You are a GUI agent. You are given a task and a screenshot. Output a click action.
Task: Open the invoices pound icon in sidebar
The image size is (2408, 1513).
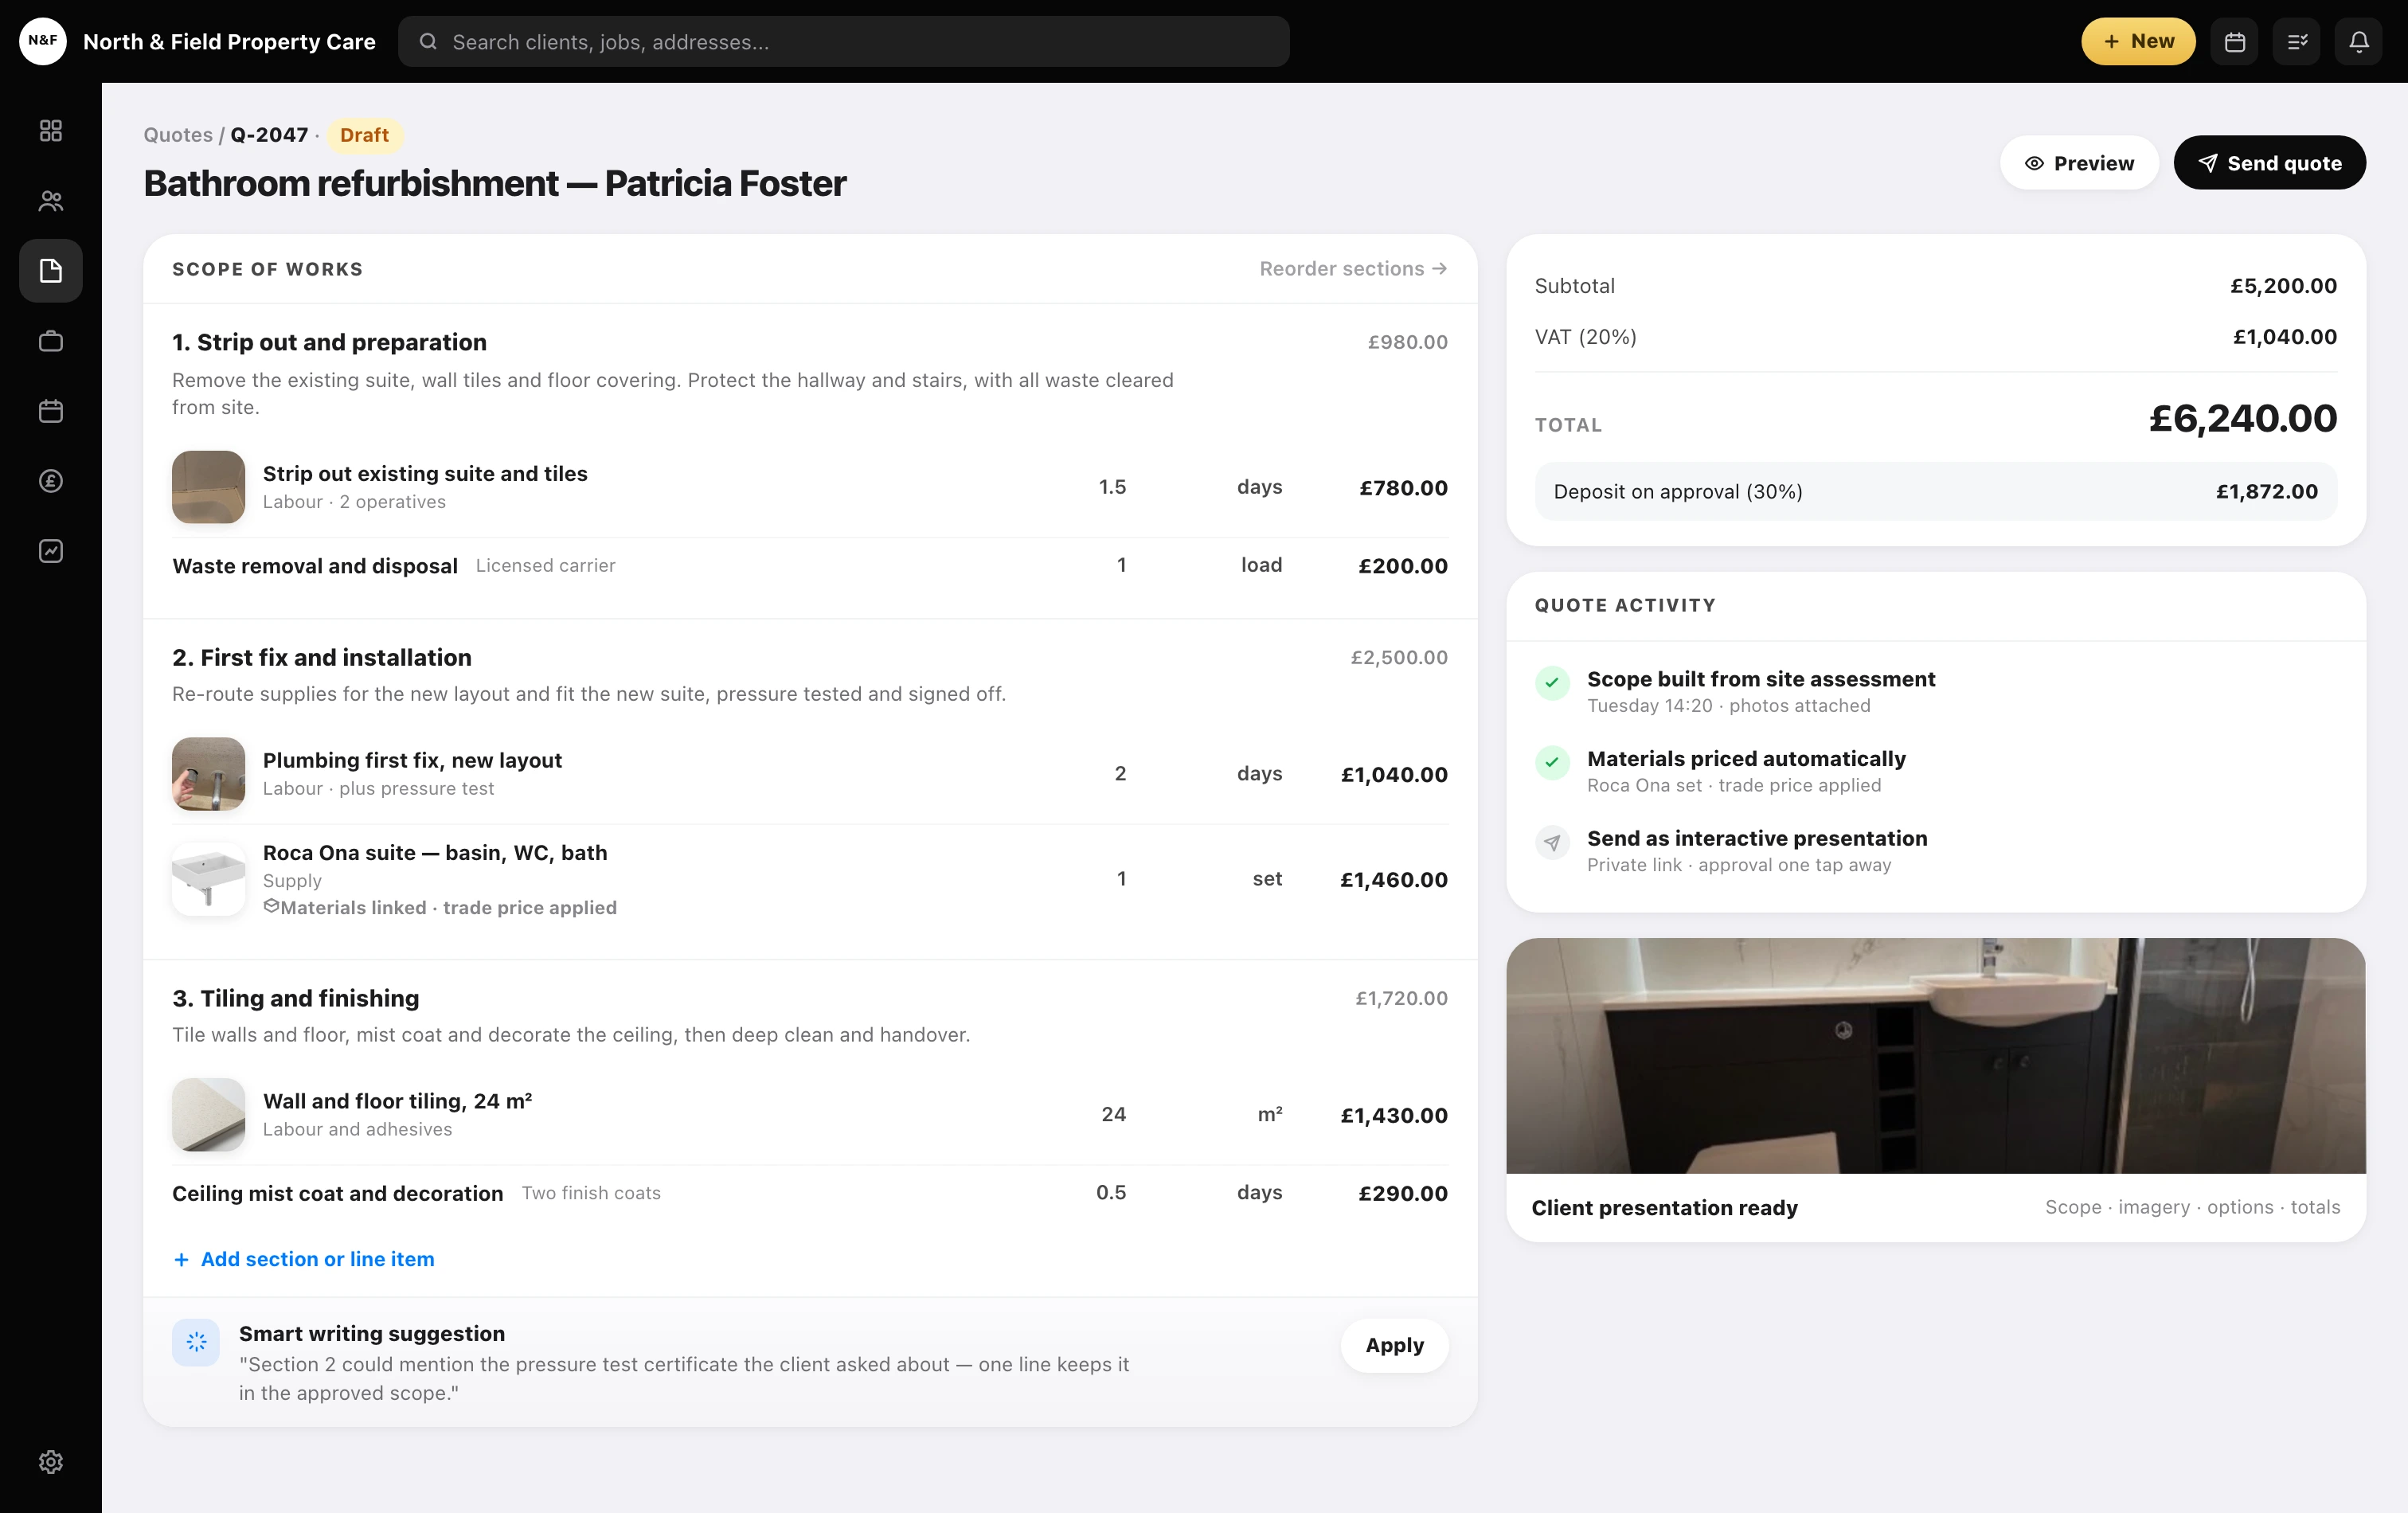coord(51,481)
